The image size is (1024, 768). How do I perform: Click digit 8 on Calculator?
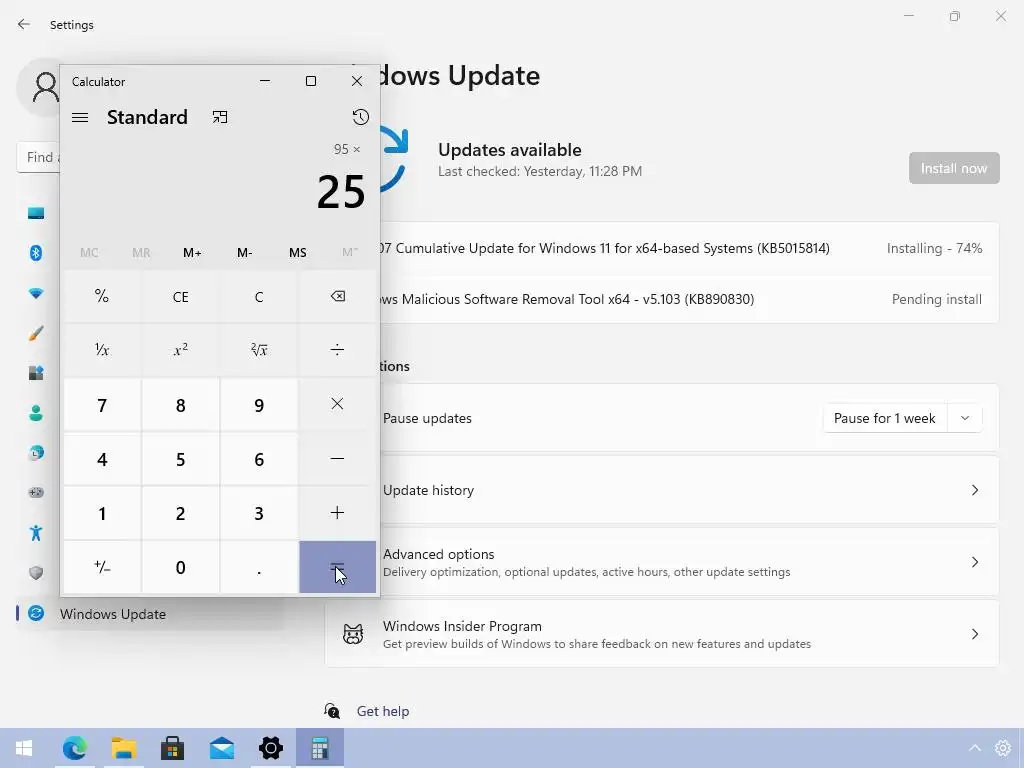pyautogui.click(x=180, y=405)
